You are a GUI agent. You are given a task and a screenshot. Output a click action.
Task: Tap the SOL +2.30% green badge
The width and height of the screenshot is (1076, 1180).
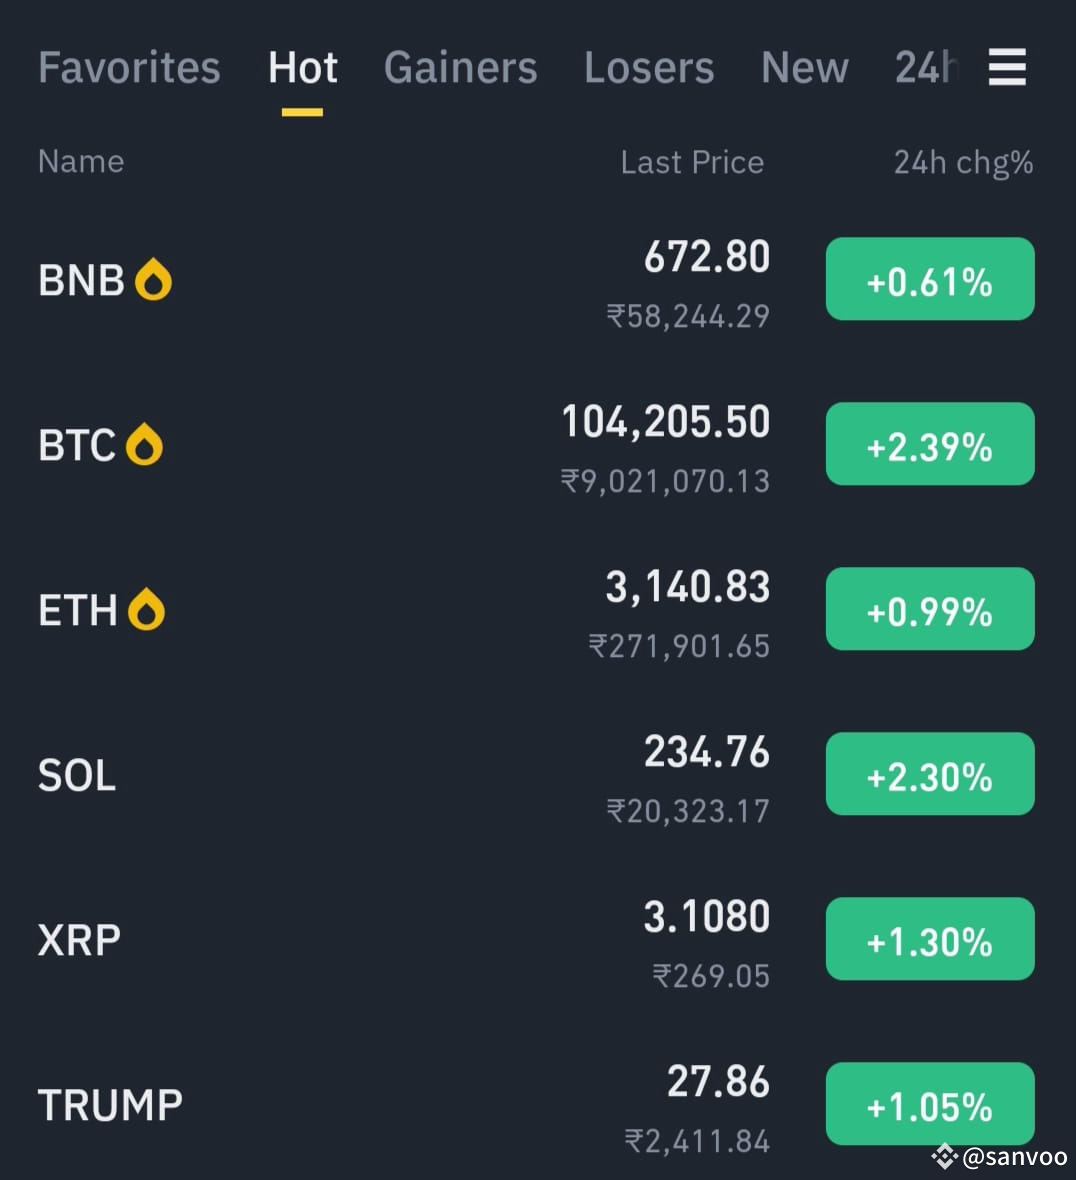pos(930,774)
